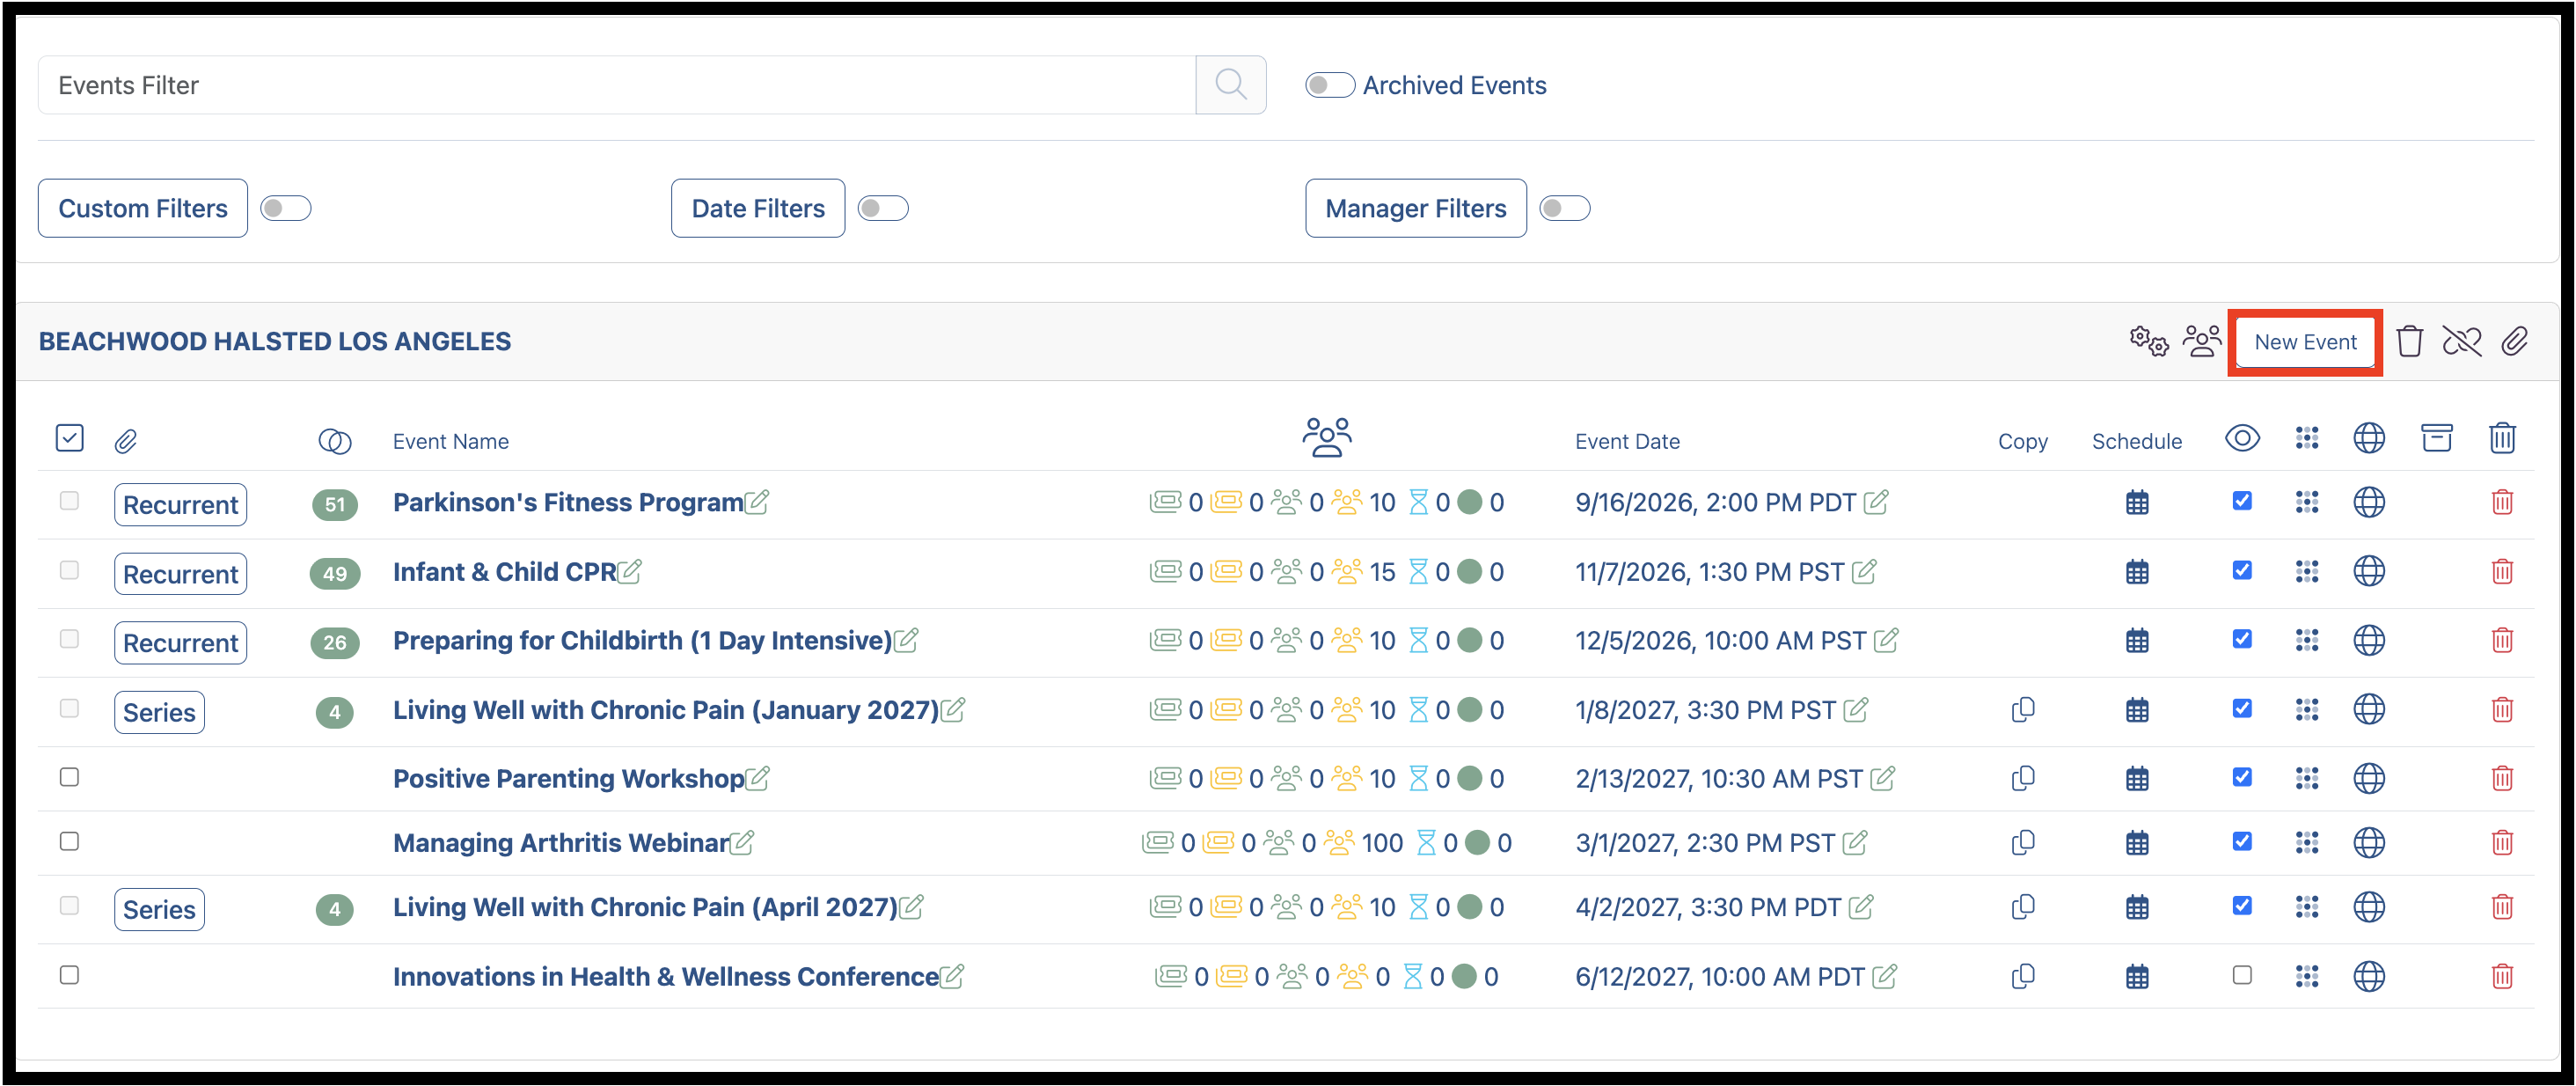The height and width of the screenshot is (1086, 2576).
Task: Select the Positive Parenting Workshop row checkbox
Action: [69, 777]
